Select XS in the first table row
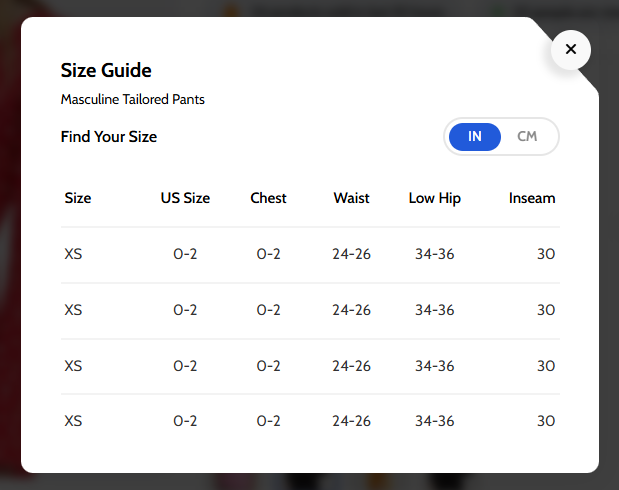The height and width of the screenshot is (490, 619). tap(73, 254)
